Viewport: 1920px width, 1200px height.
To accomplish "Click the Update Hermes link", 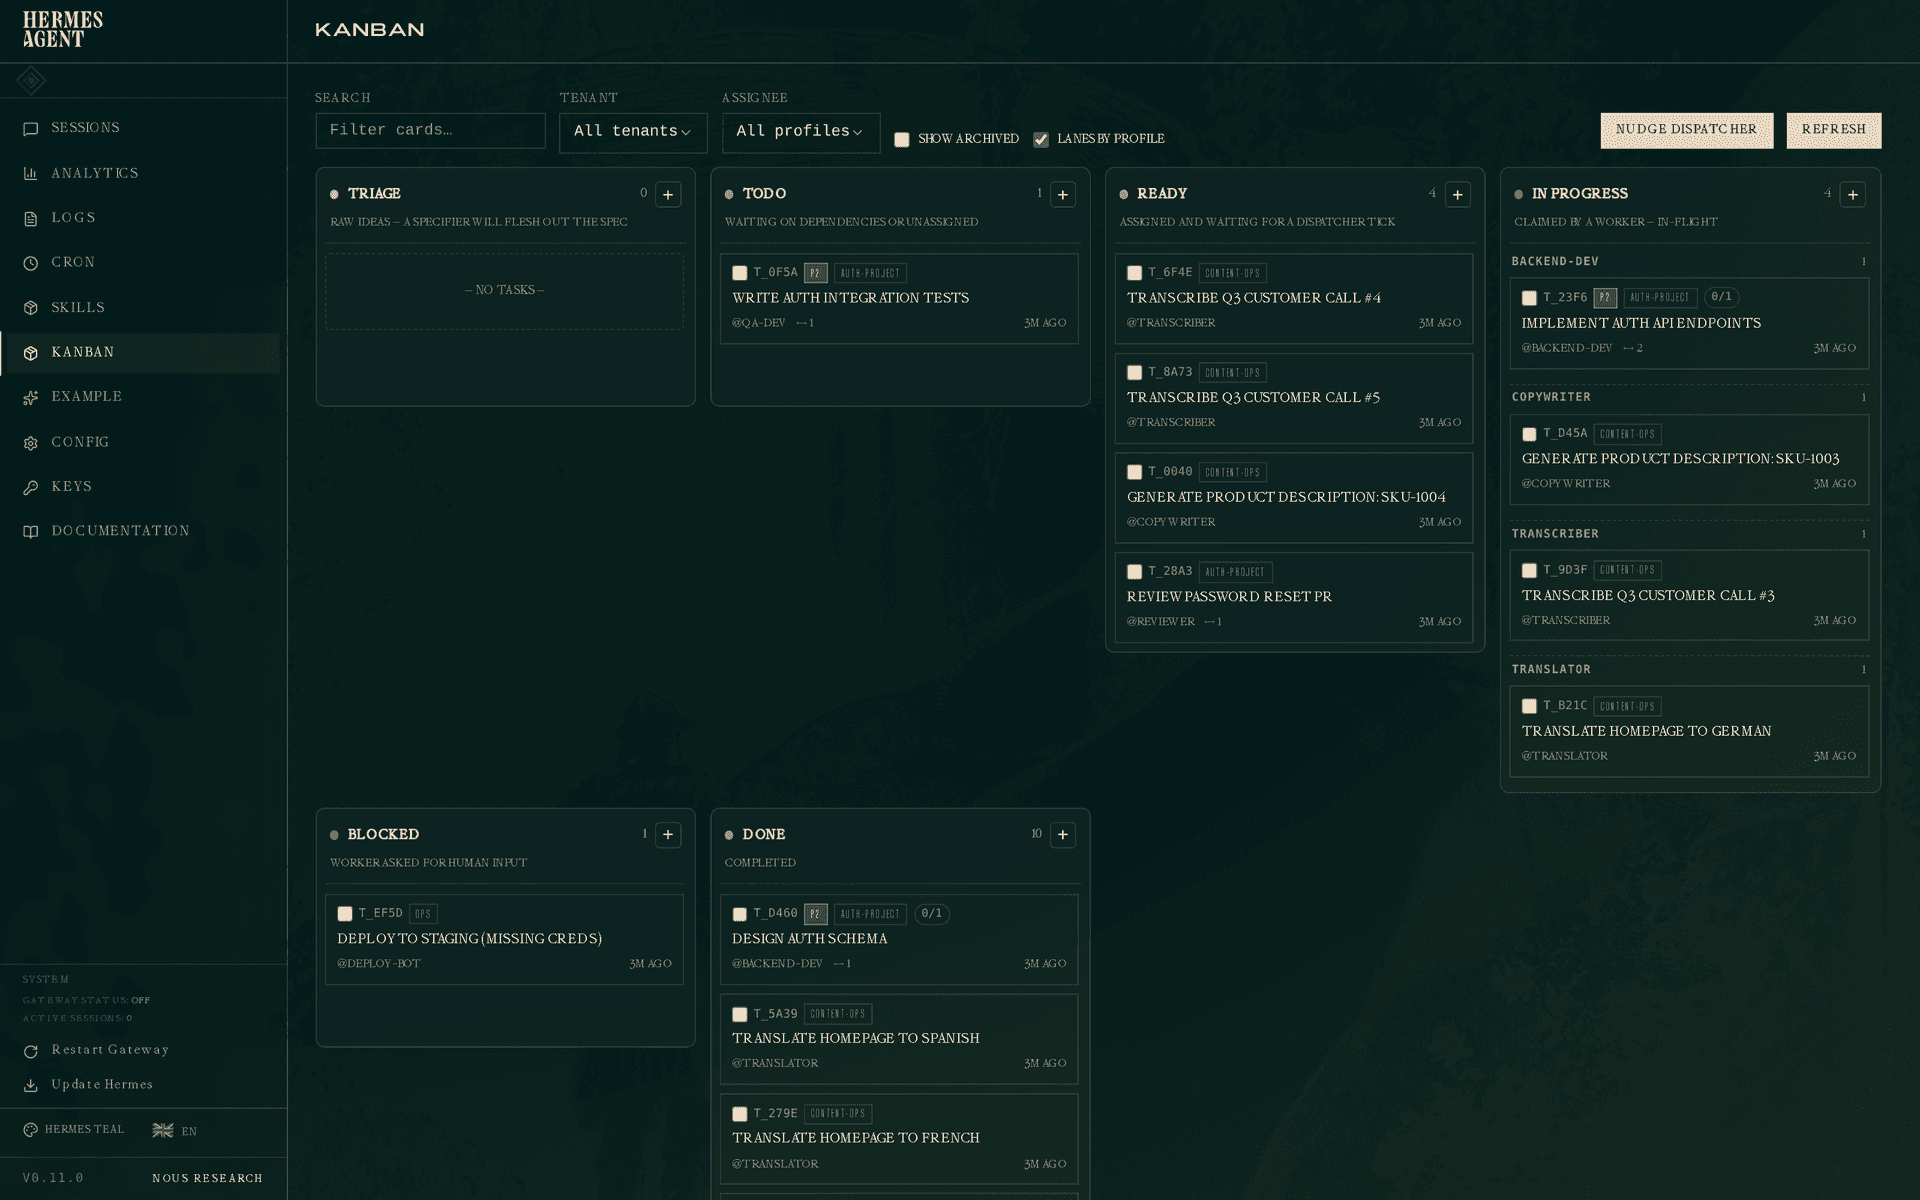I will [x=102, y=1085].
